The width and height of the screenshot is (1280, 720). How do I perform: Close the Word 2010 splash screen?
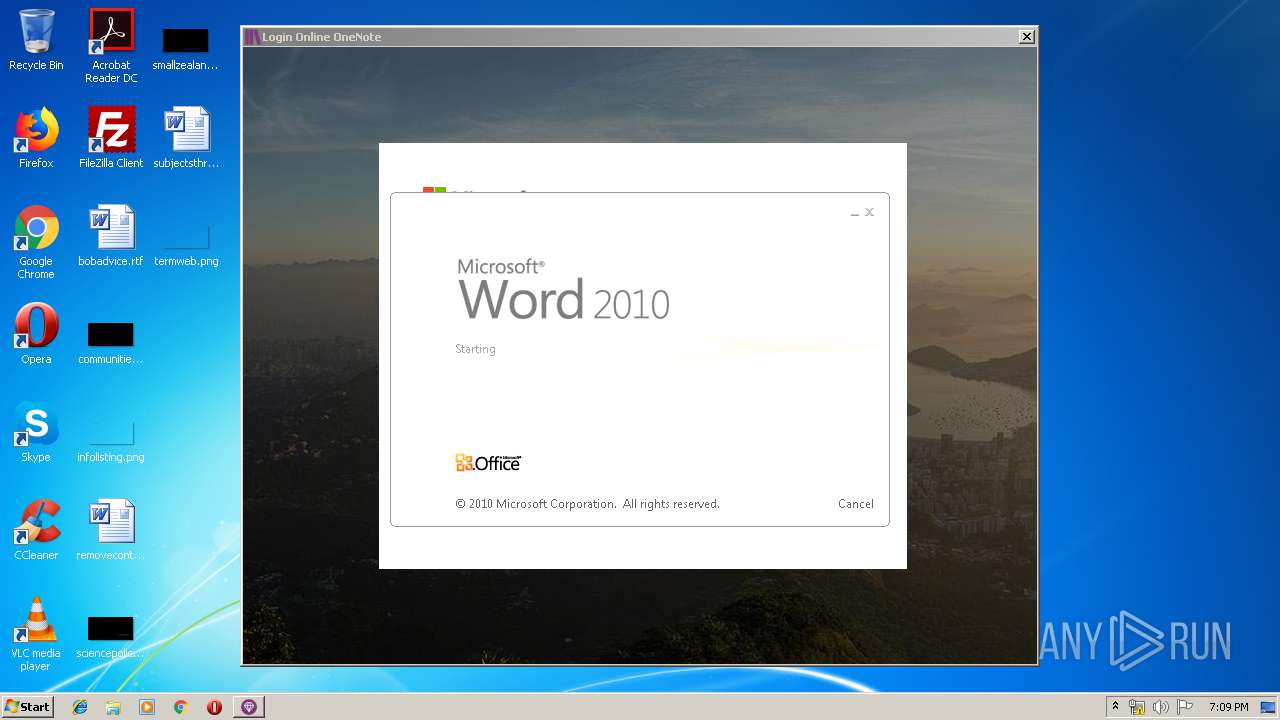pos(870,212)
